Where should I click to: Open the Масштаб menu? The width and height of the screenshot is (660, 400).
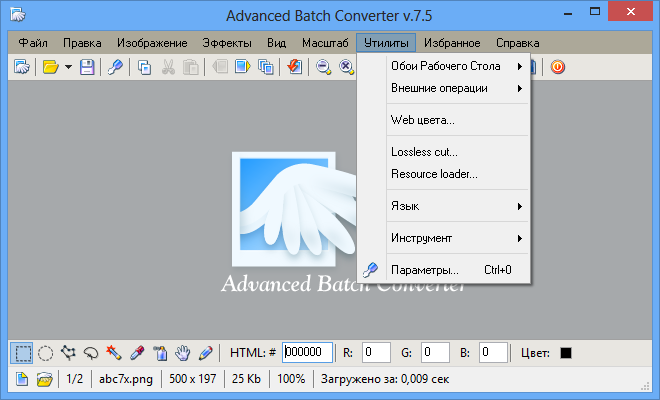click(325, 43)
